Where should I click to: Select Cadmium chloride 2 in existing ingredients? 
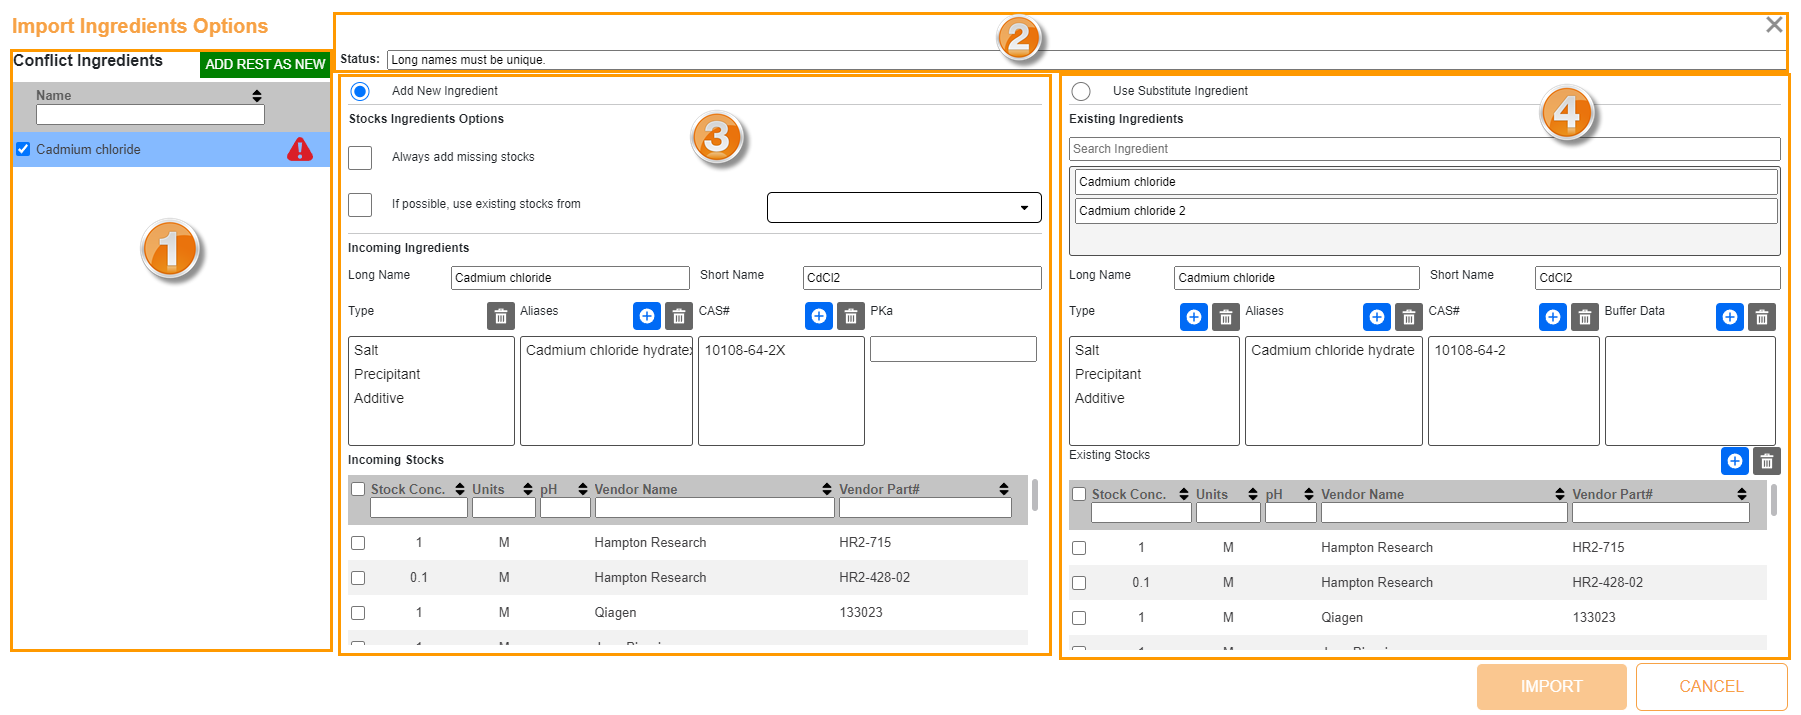[x=1426, y=211]
